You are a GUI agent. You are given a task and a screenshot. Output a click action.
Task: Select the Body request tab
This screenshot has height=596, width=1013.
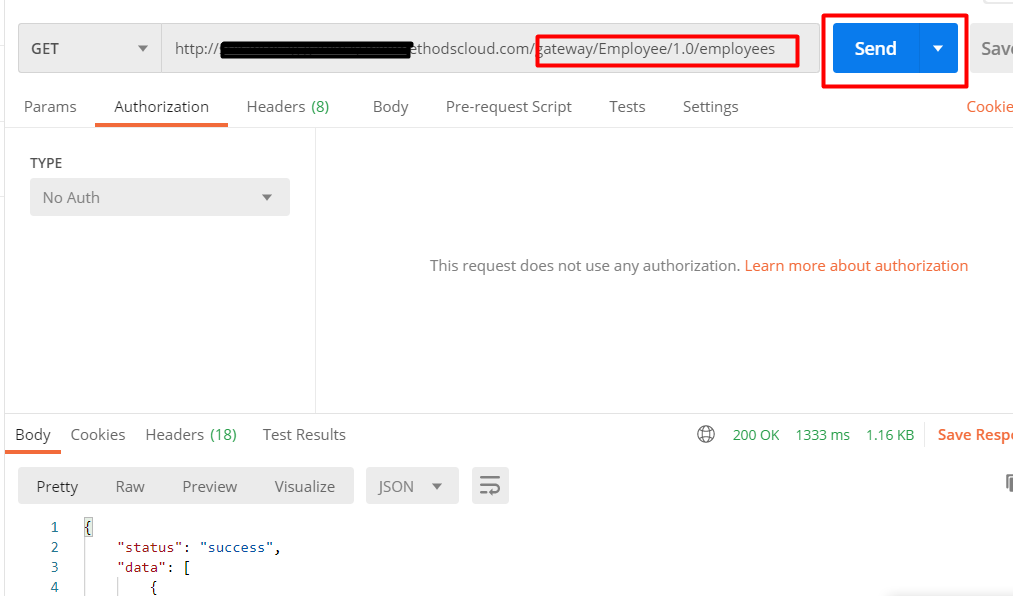(x=390, y=107)
